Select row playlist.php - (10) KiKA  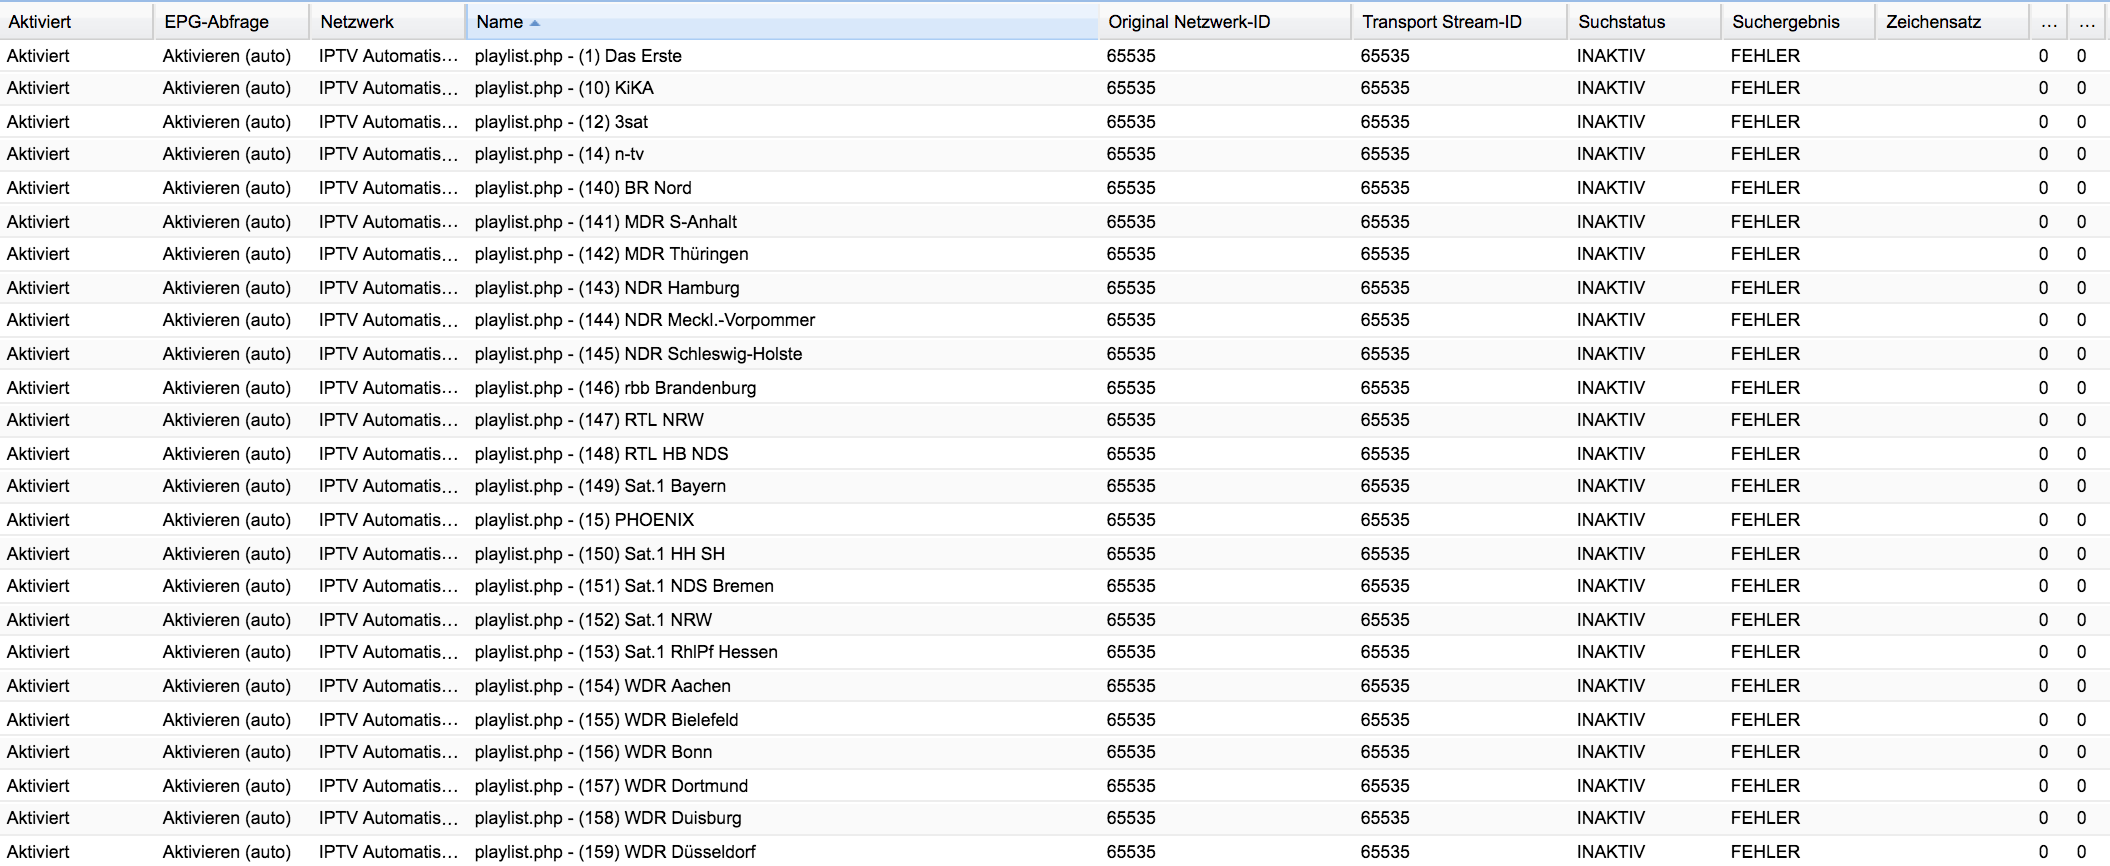1055,88
